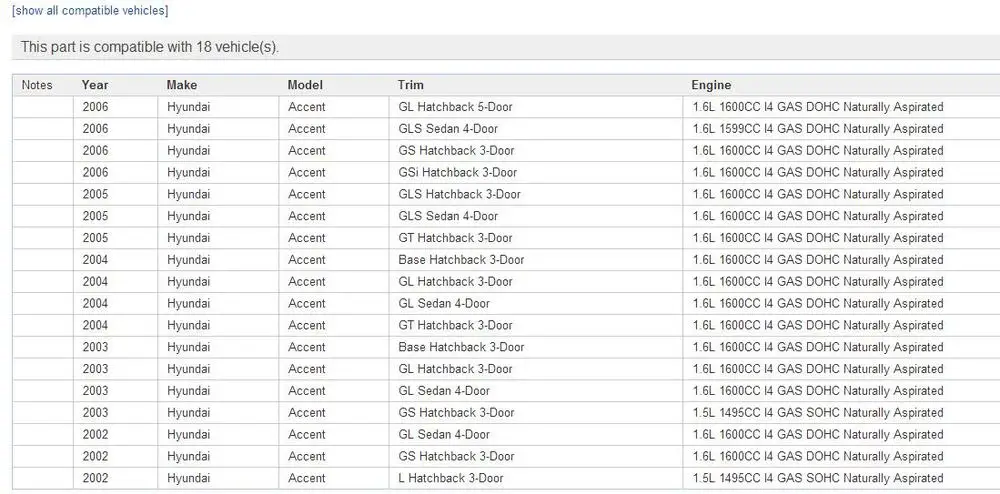Image resolution: width=1000 pixels, height=494 pixels.
Task: Click the L Hatchback 3-Door trim cell
Action: coord(536,478)
